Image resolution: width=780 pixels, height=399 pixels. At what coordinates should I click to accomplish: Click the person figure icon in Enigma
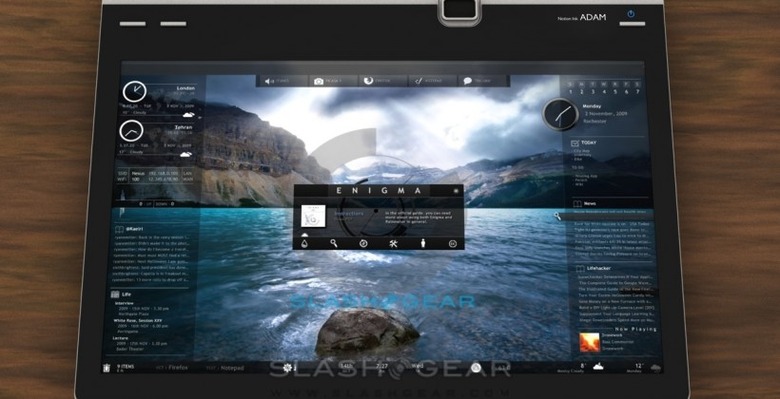pyautogui.click(x=423, y=243)
